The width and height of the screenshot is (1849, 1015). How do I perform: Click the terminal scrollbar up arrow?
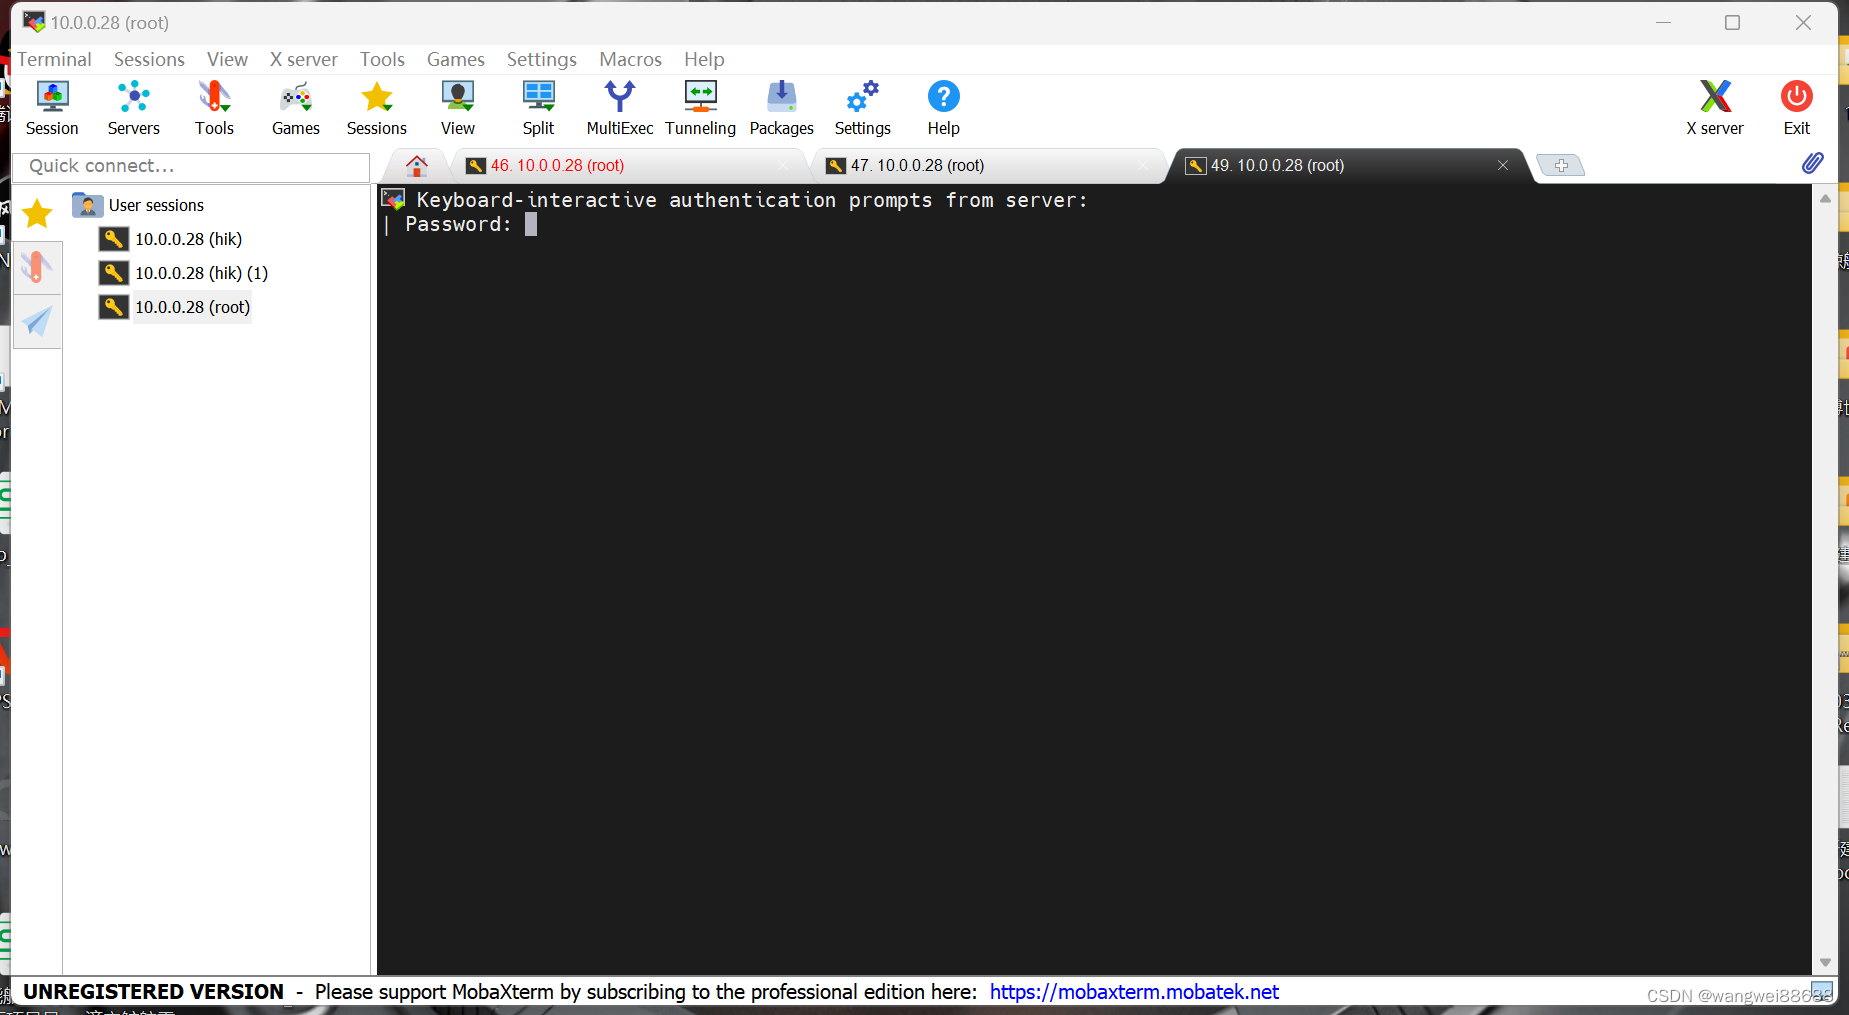pos(1825,199)
